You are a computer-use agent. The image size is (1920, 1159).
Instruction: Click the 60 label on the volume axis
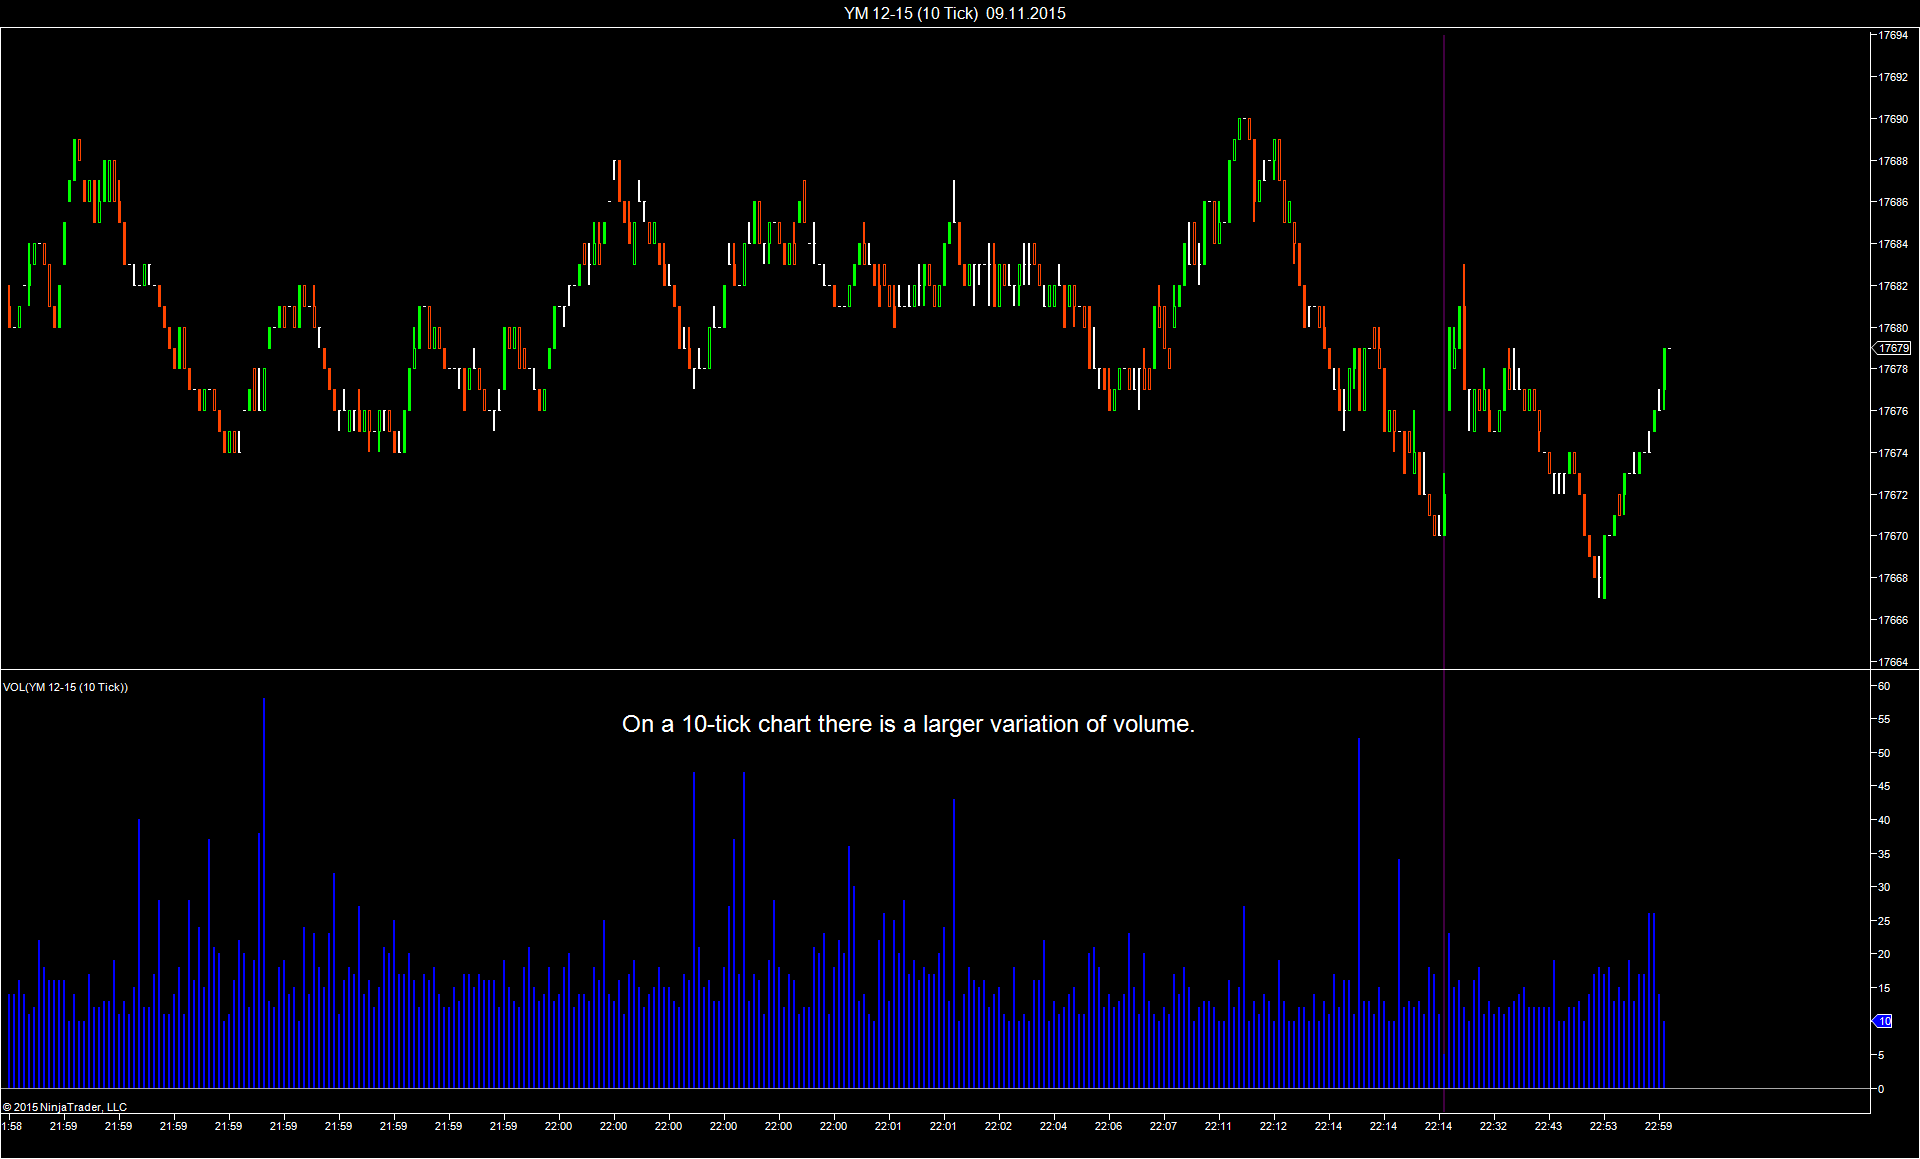pos(1883,686)
